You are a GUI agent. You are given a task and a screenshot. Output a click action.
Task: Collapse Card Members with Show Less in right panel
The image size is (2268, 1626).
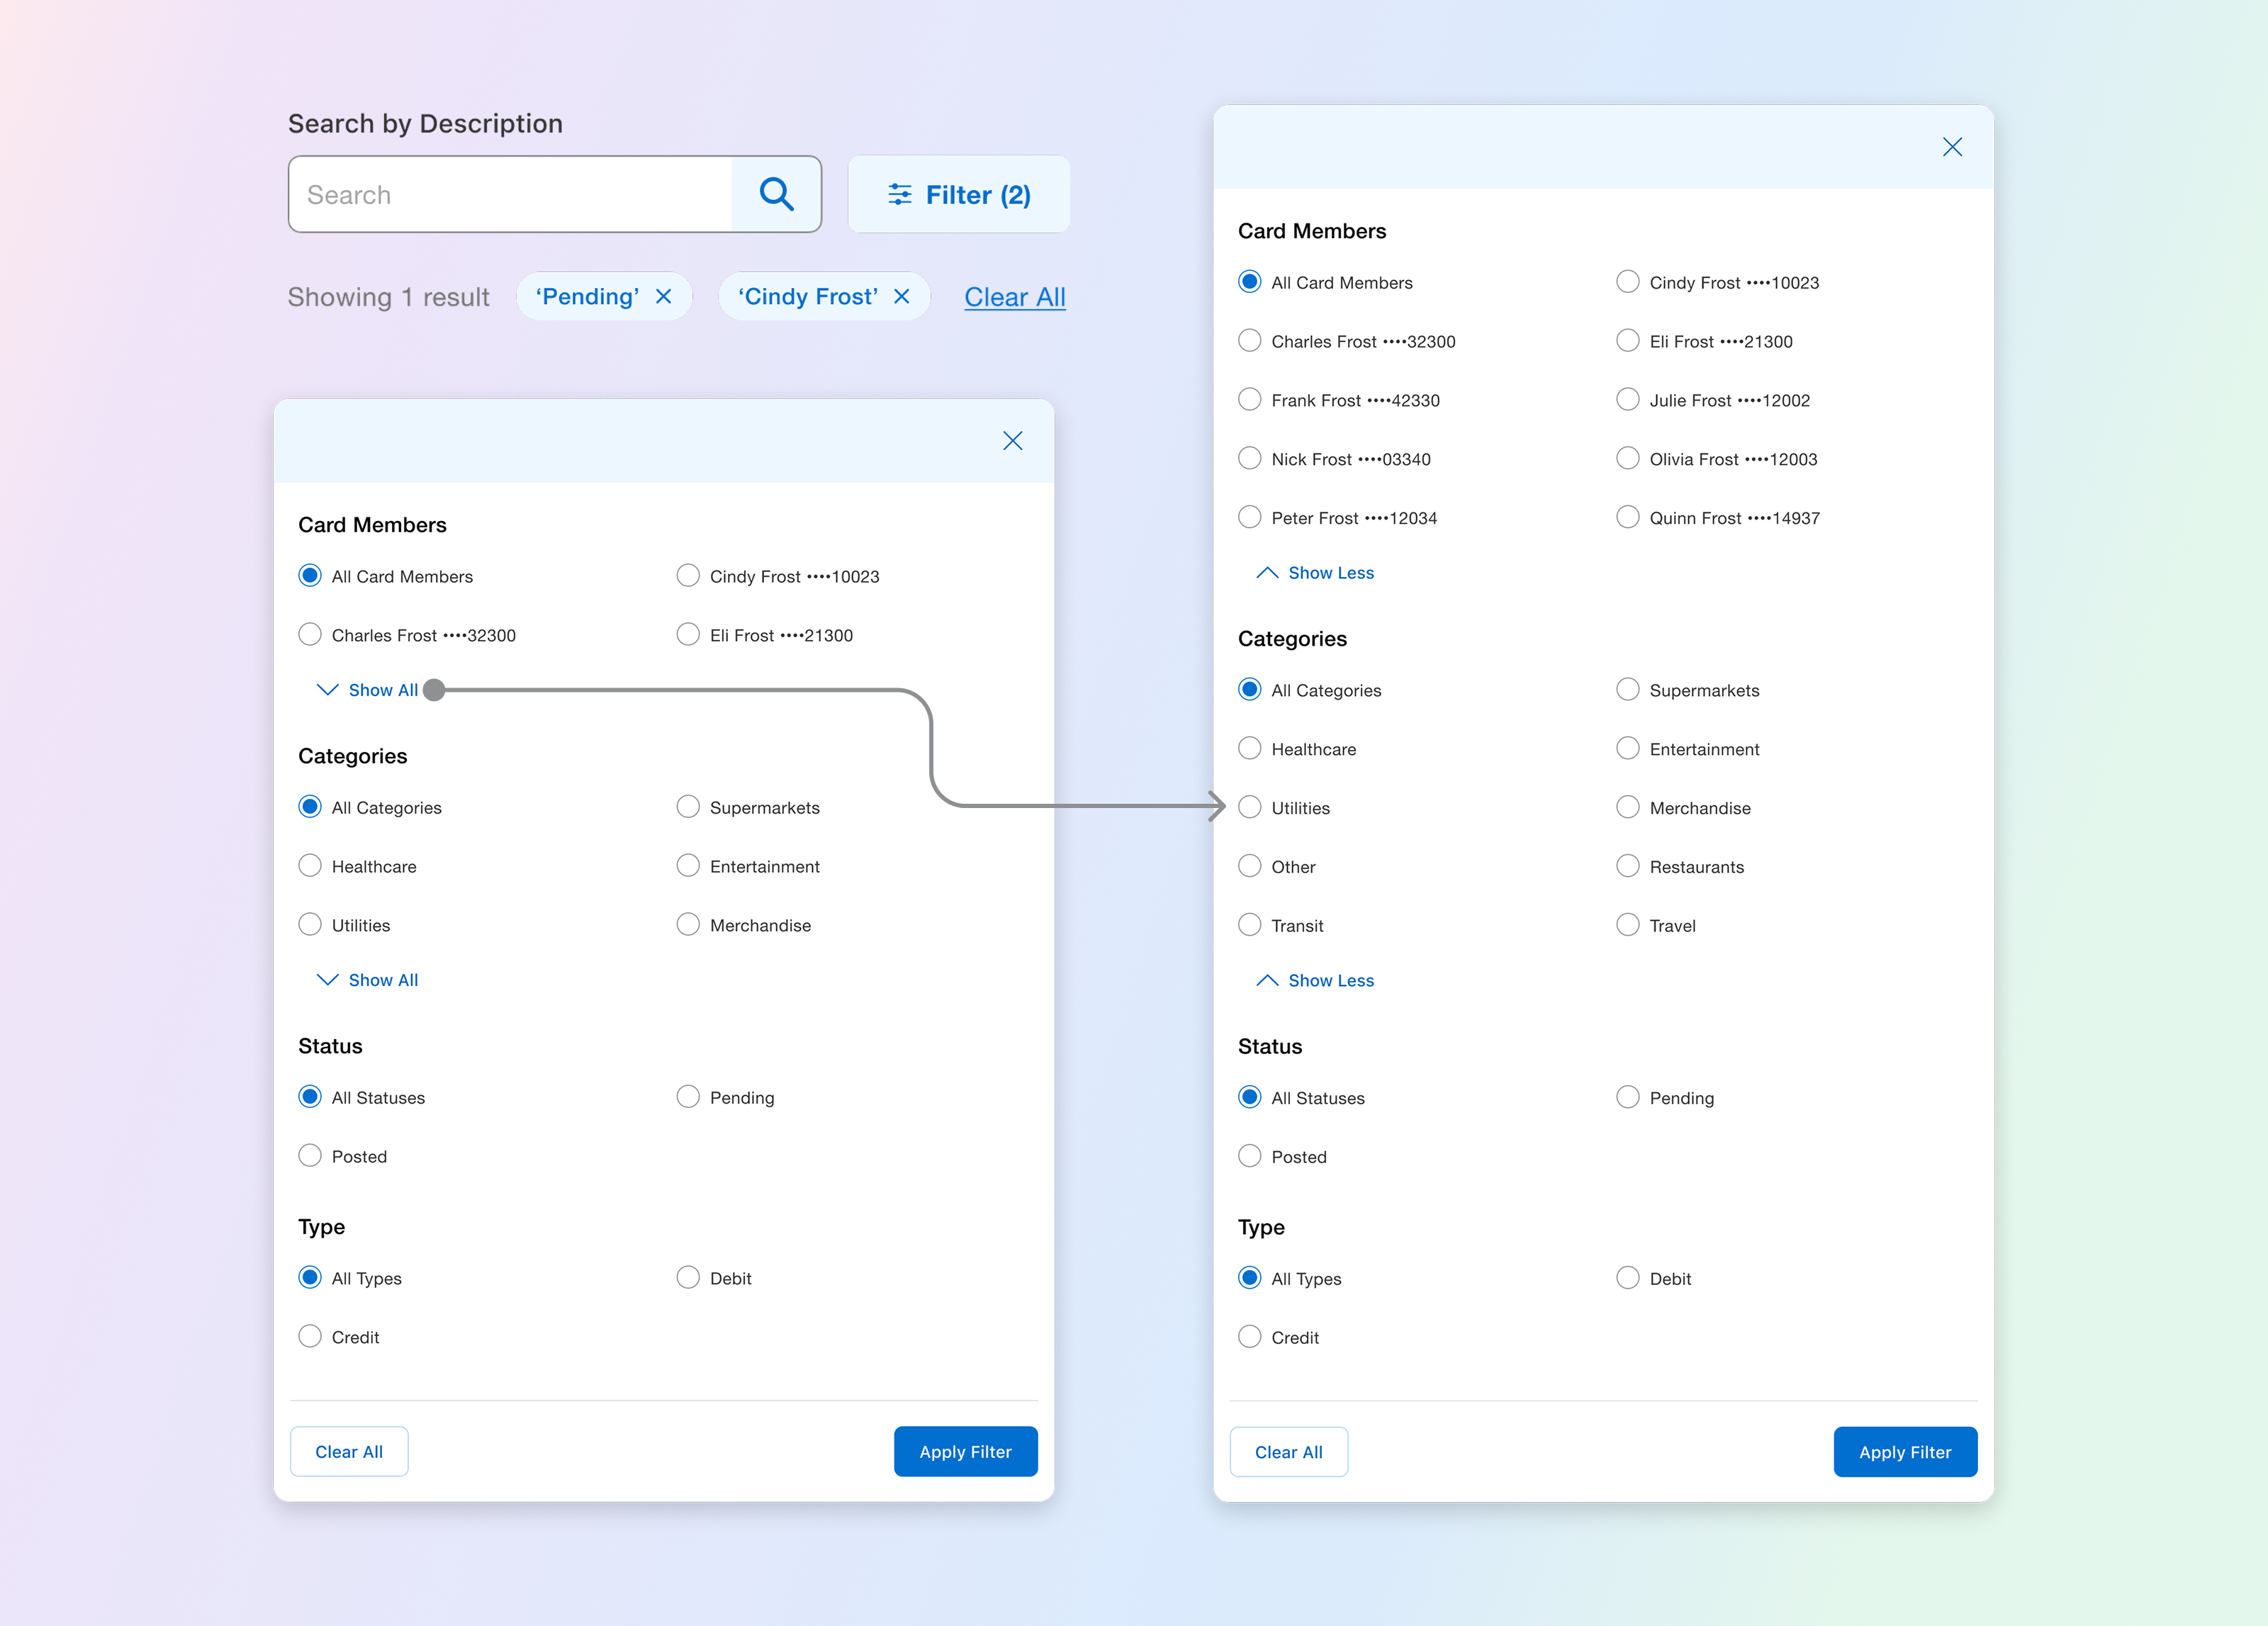pyautogui.click(x=1316, y=573)
